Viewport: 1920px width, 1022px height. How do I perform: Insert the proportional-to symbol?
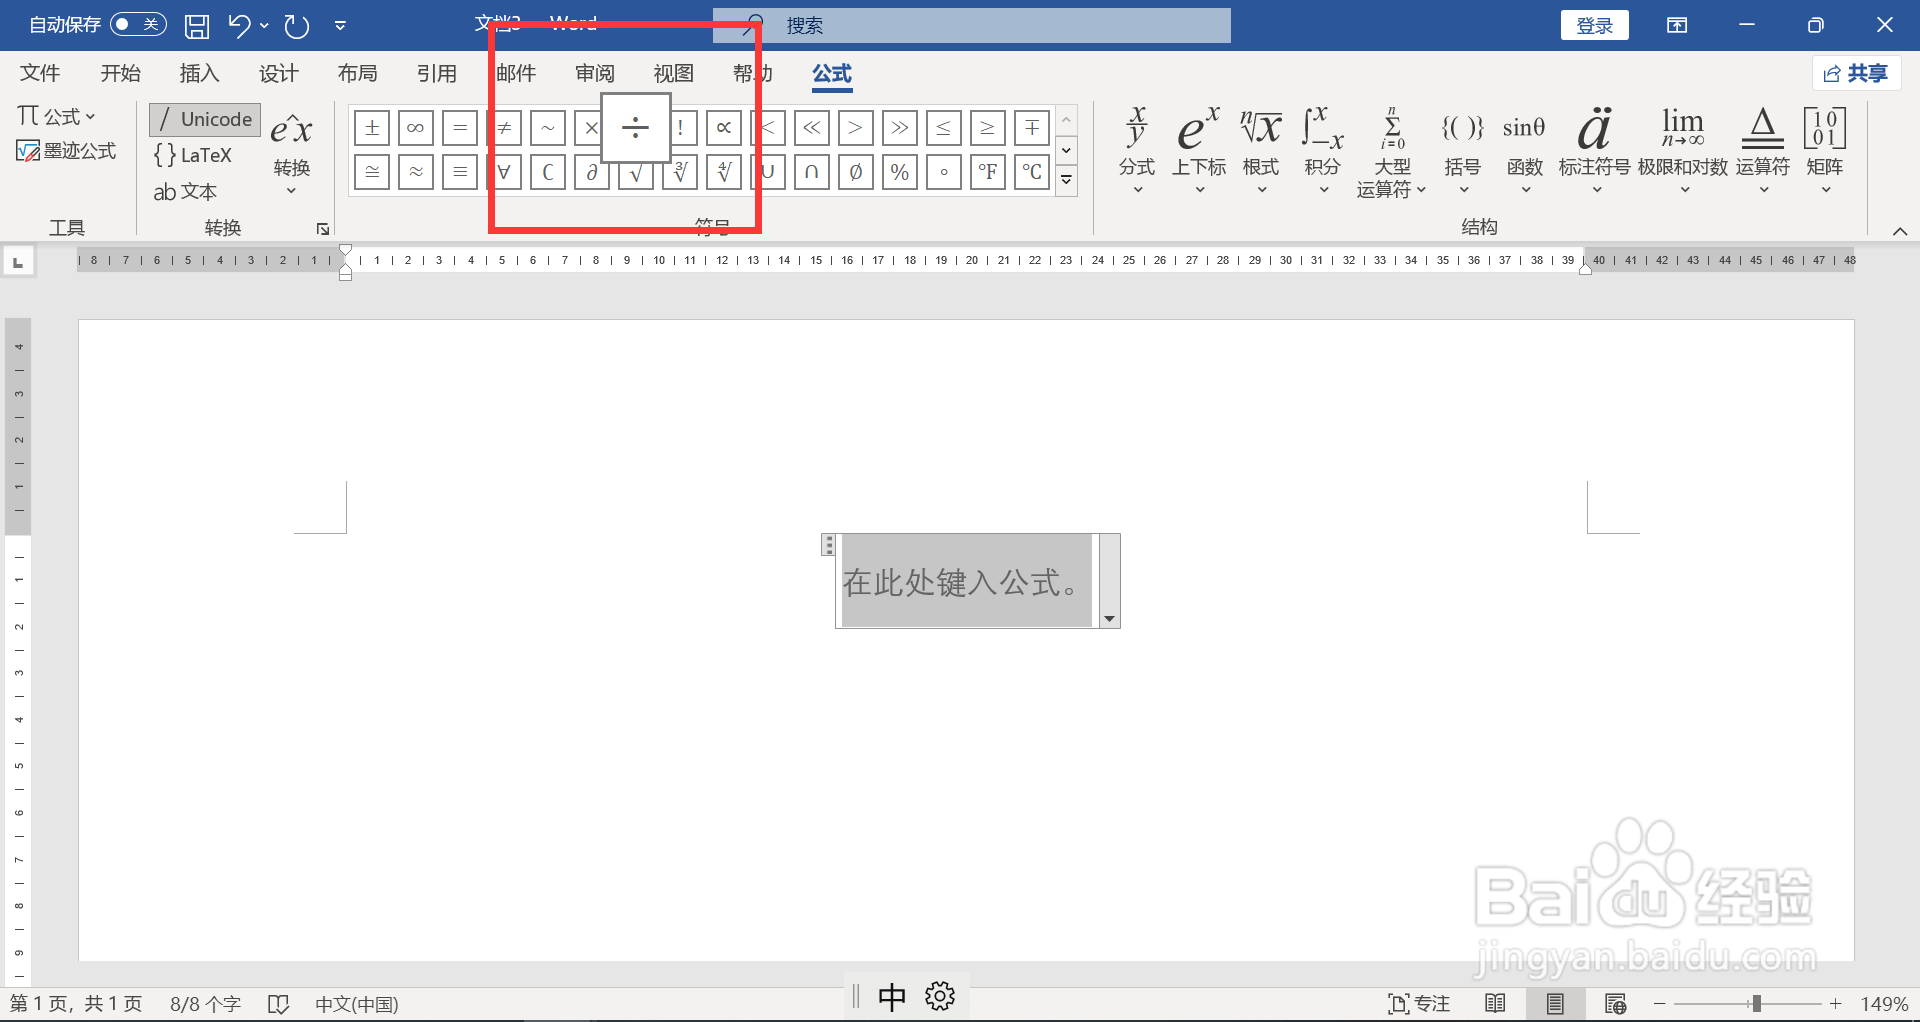tap(724, 128)
